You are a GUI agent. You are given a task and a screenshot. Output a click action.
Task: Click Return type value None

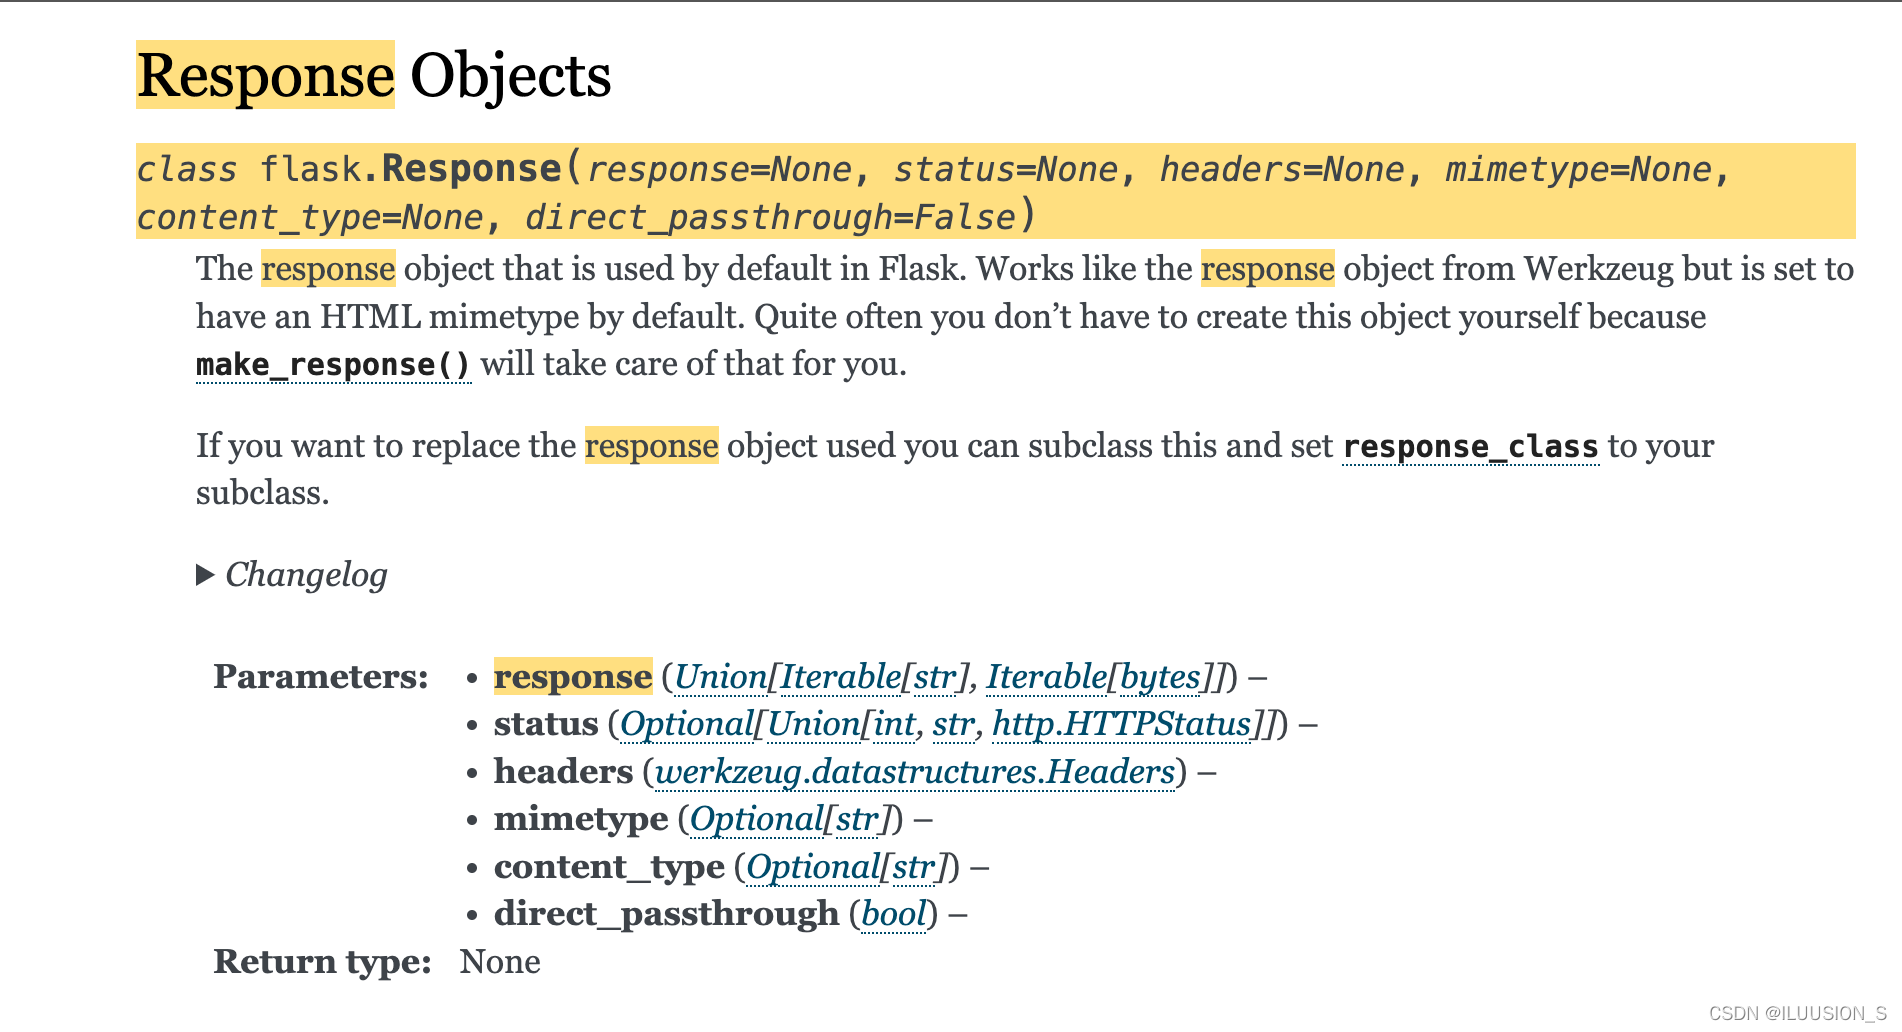click(x=500, y=962)
